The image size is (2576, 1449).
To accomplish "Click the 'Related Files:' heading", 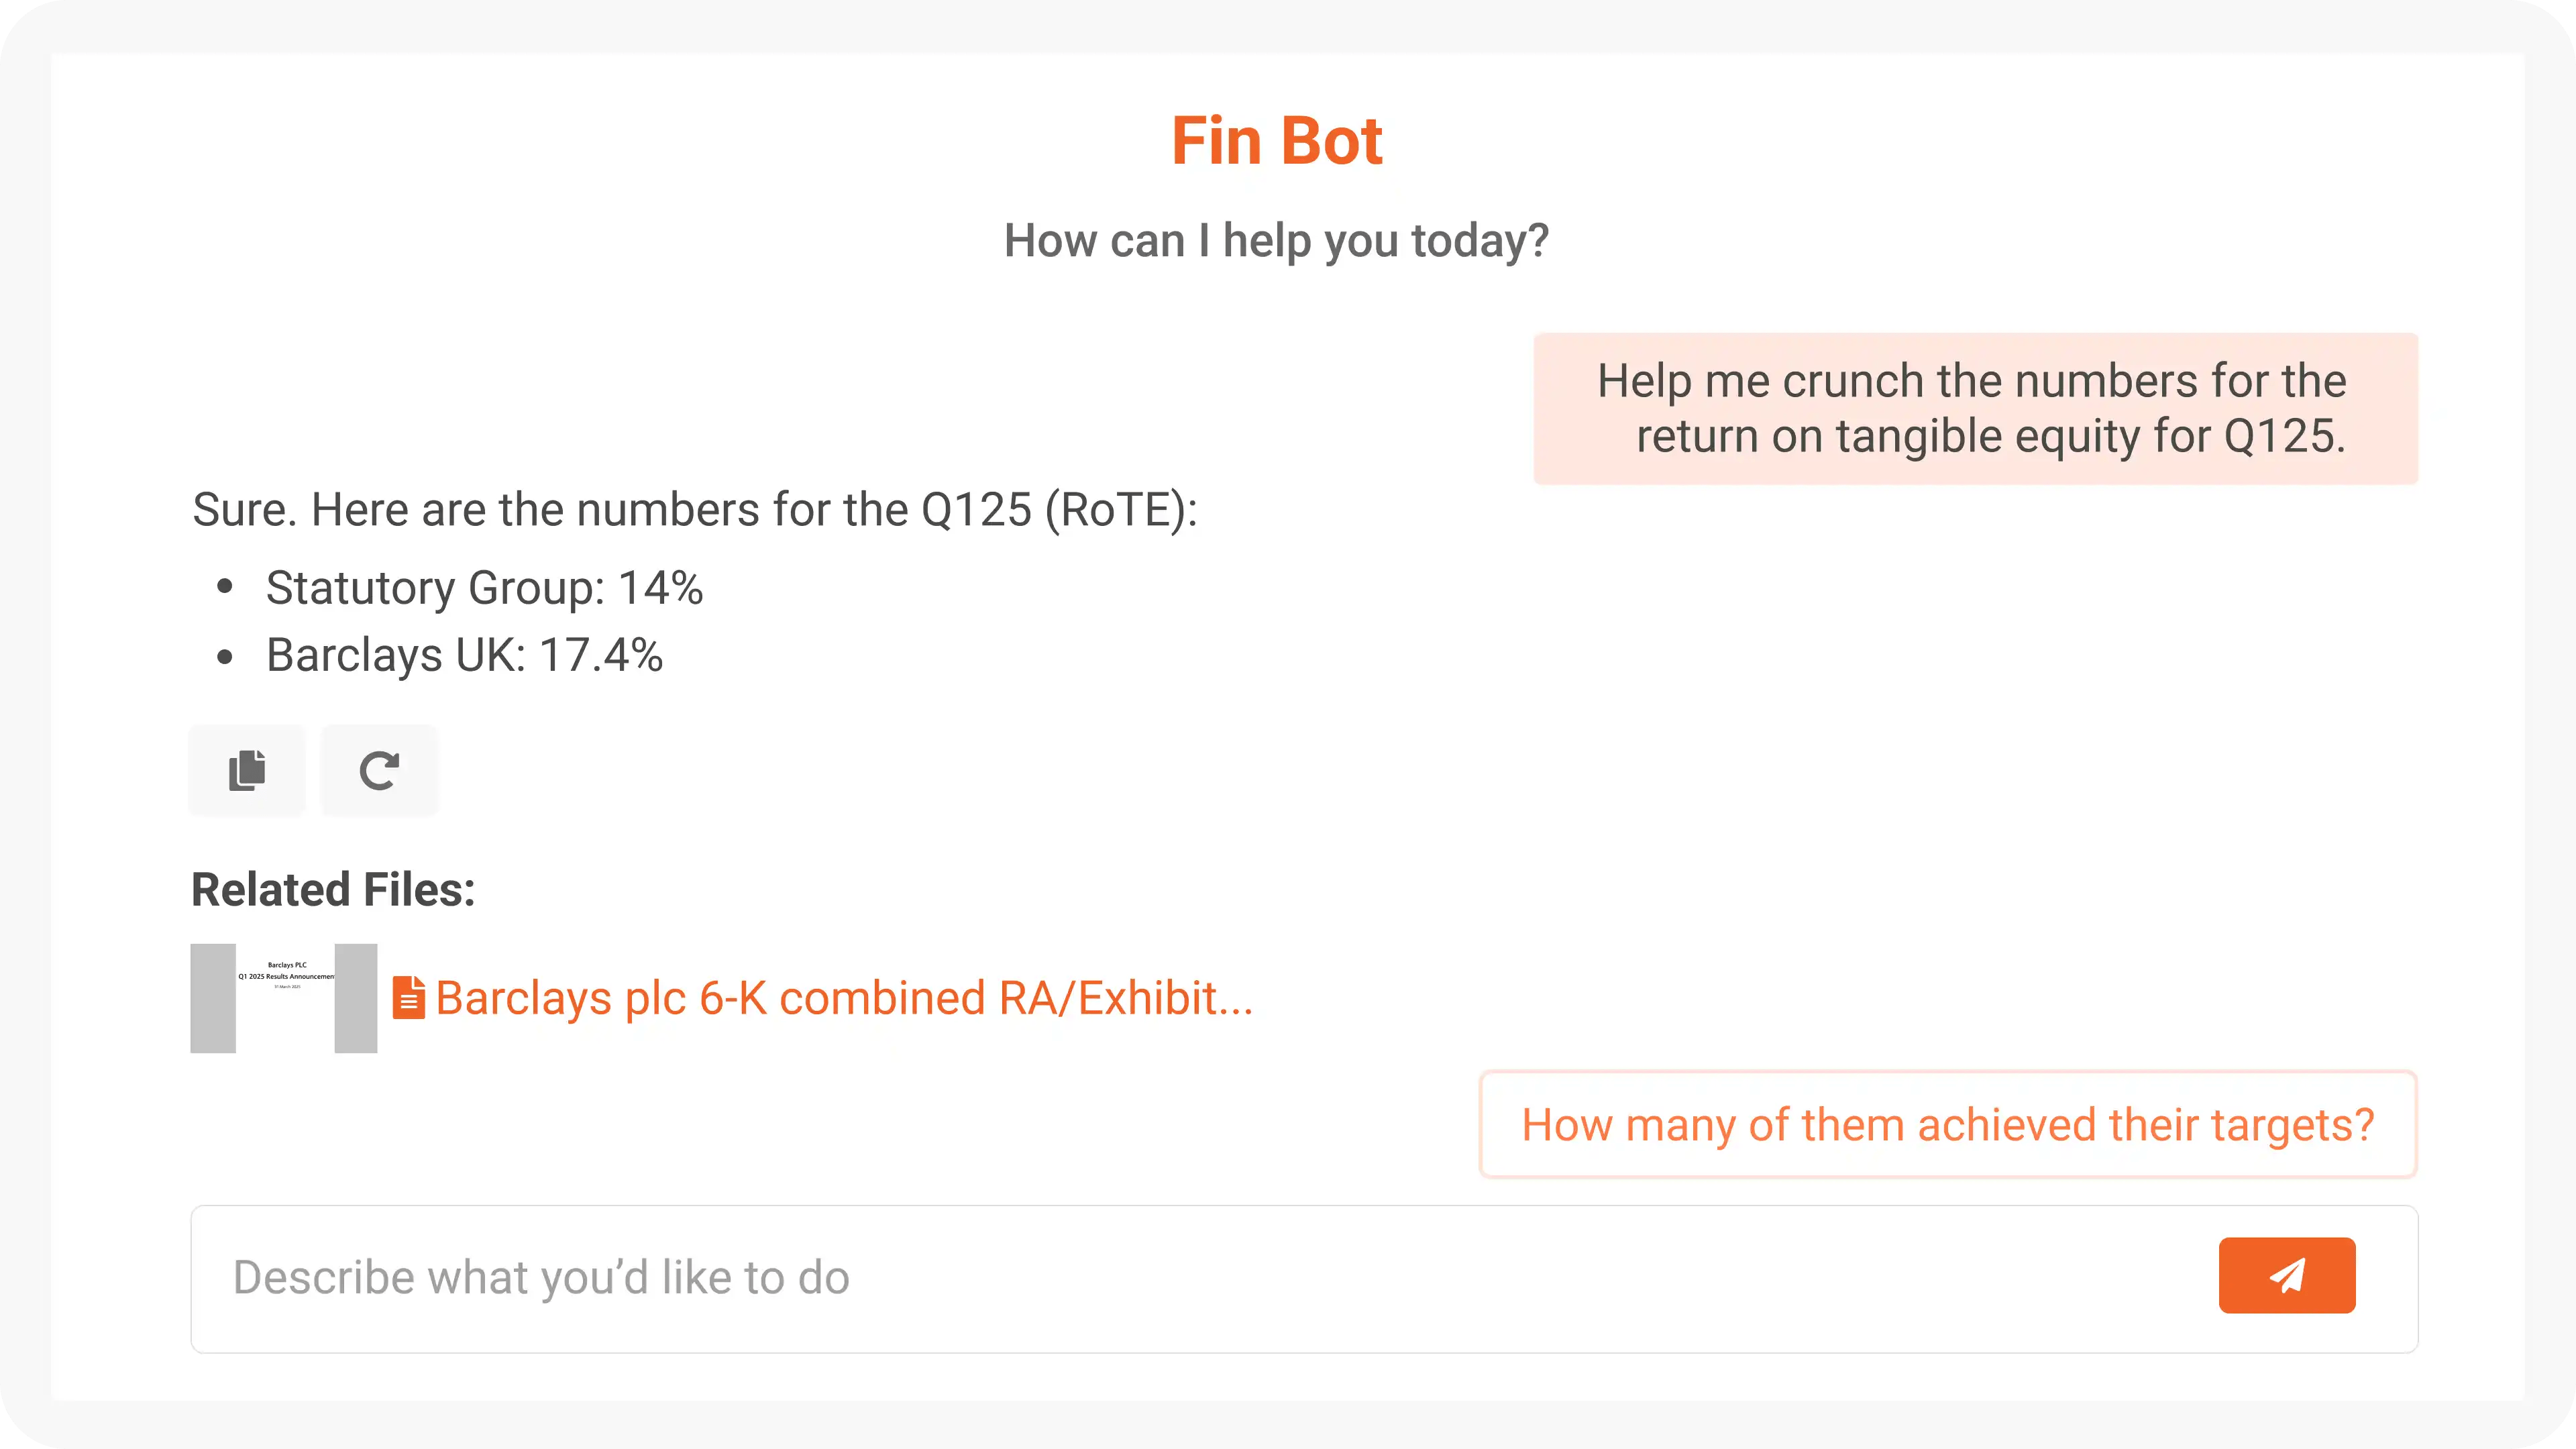I will [x=333, y=889].
